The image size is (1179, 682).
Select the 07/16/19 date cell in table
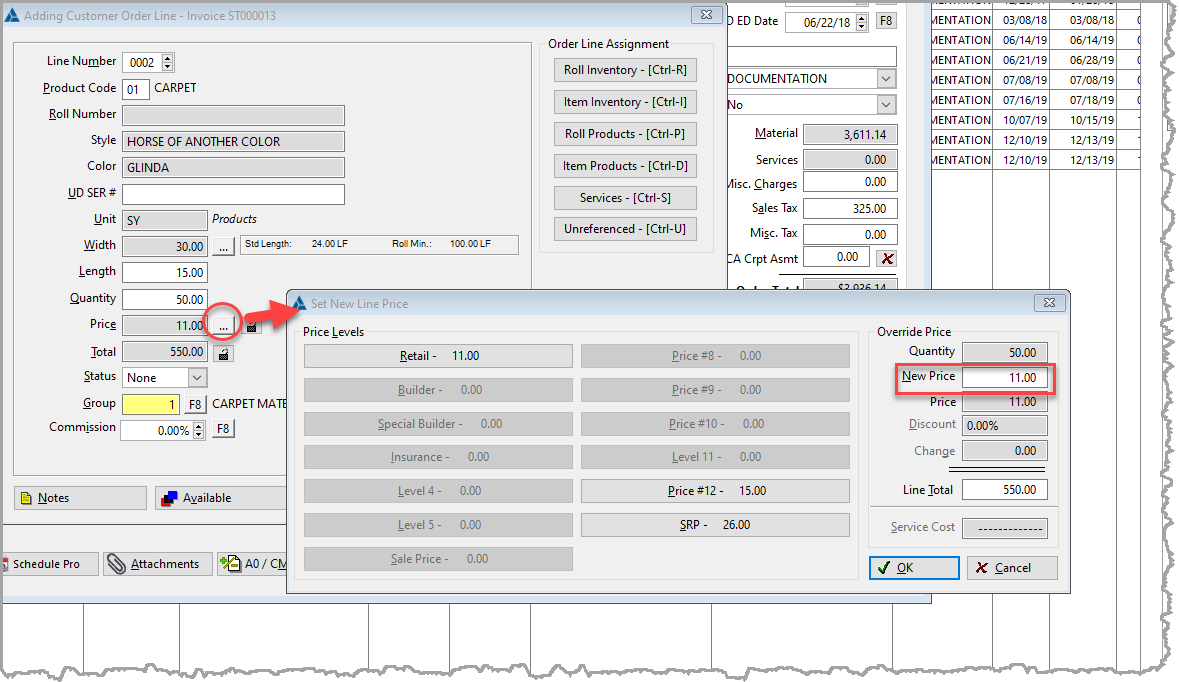[x=1024, y=99]
